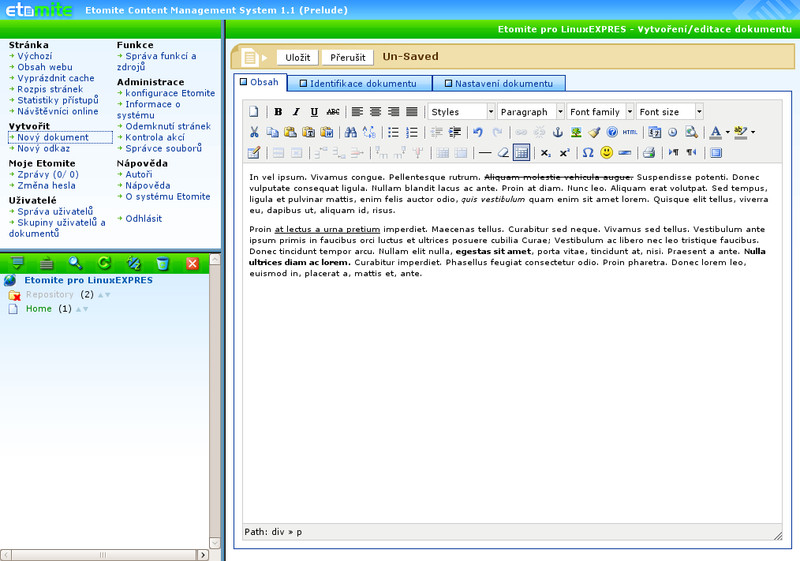
Task: Create new blank document icon in editor
Action: [x=254, y=112]
